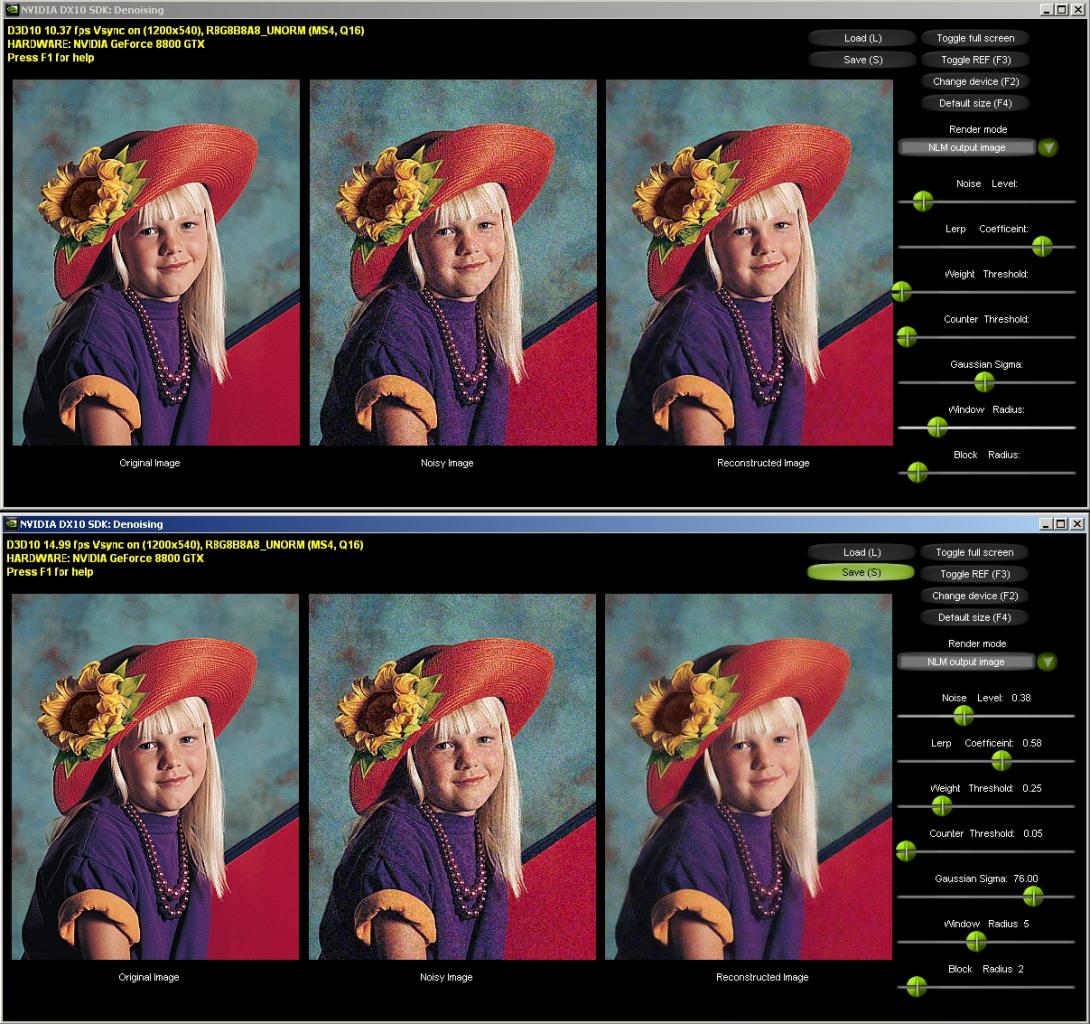Click NLM output image combo box in lower window
The image size is (1090, 1024).
pos(966,662)
